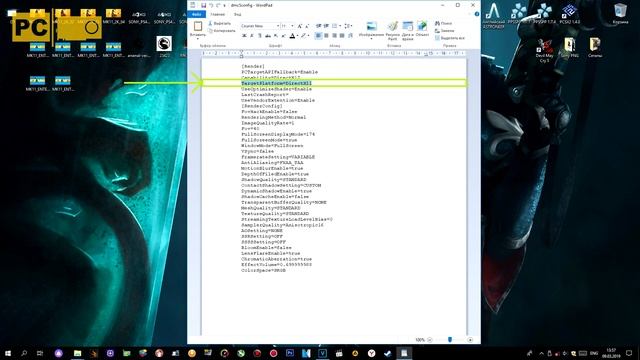The image size is (640, 360).
Task: Click Select all (Выделить все)
Action: [x=450, y=38]
